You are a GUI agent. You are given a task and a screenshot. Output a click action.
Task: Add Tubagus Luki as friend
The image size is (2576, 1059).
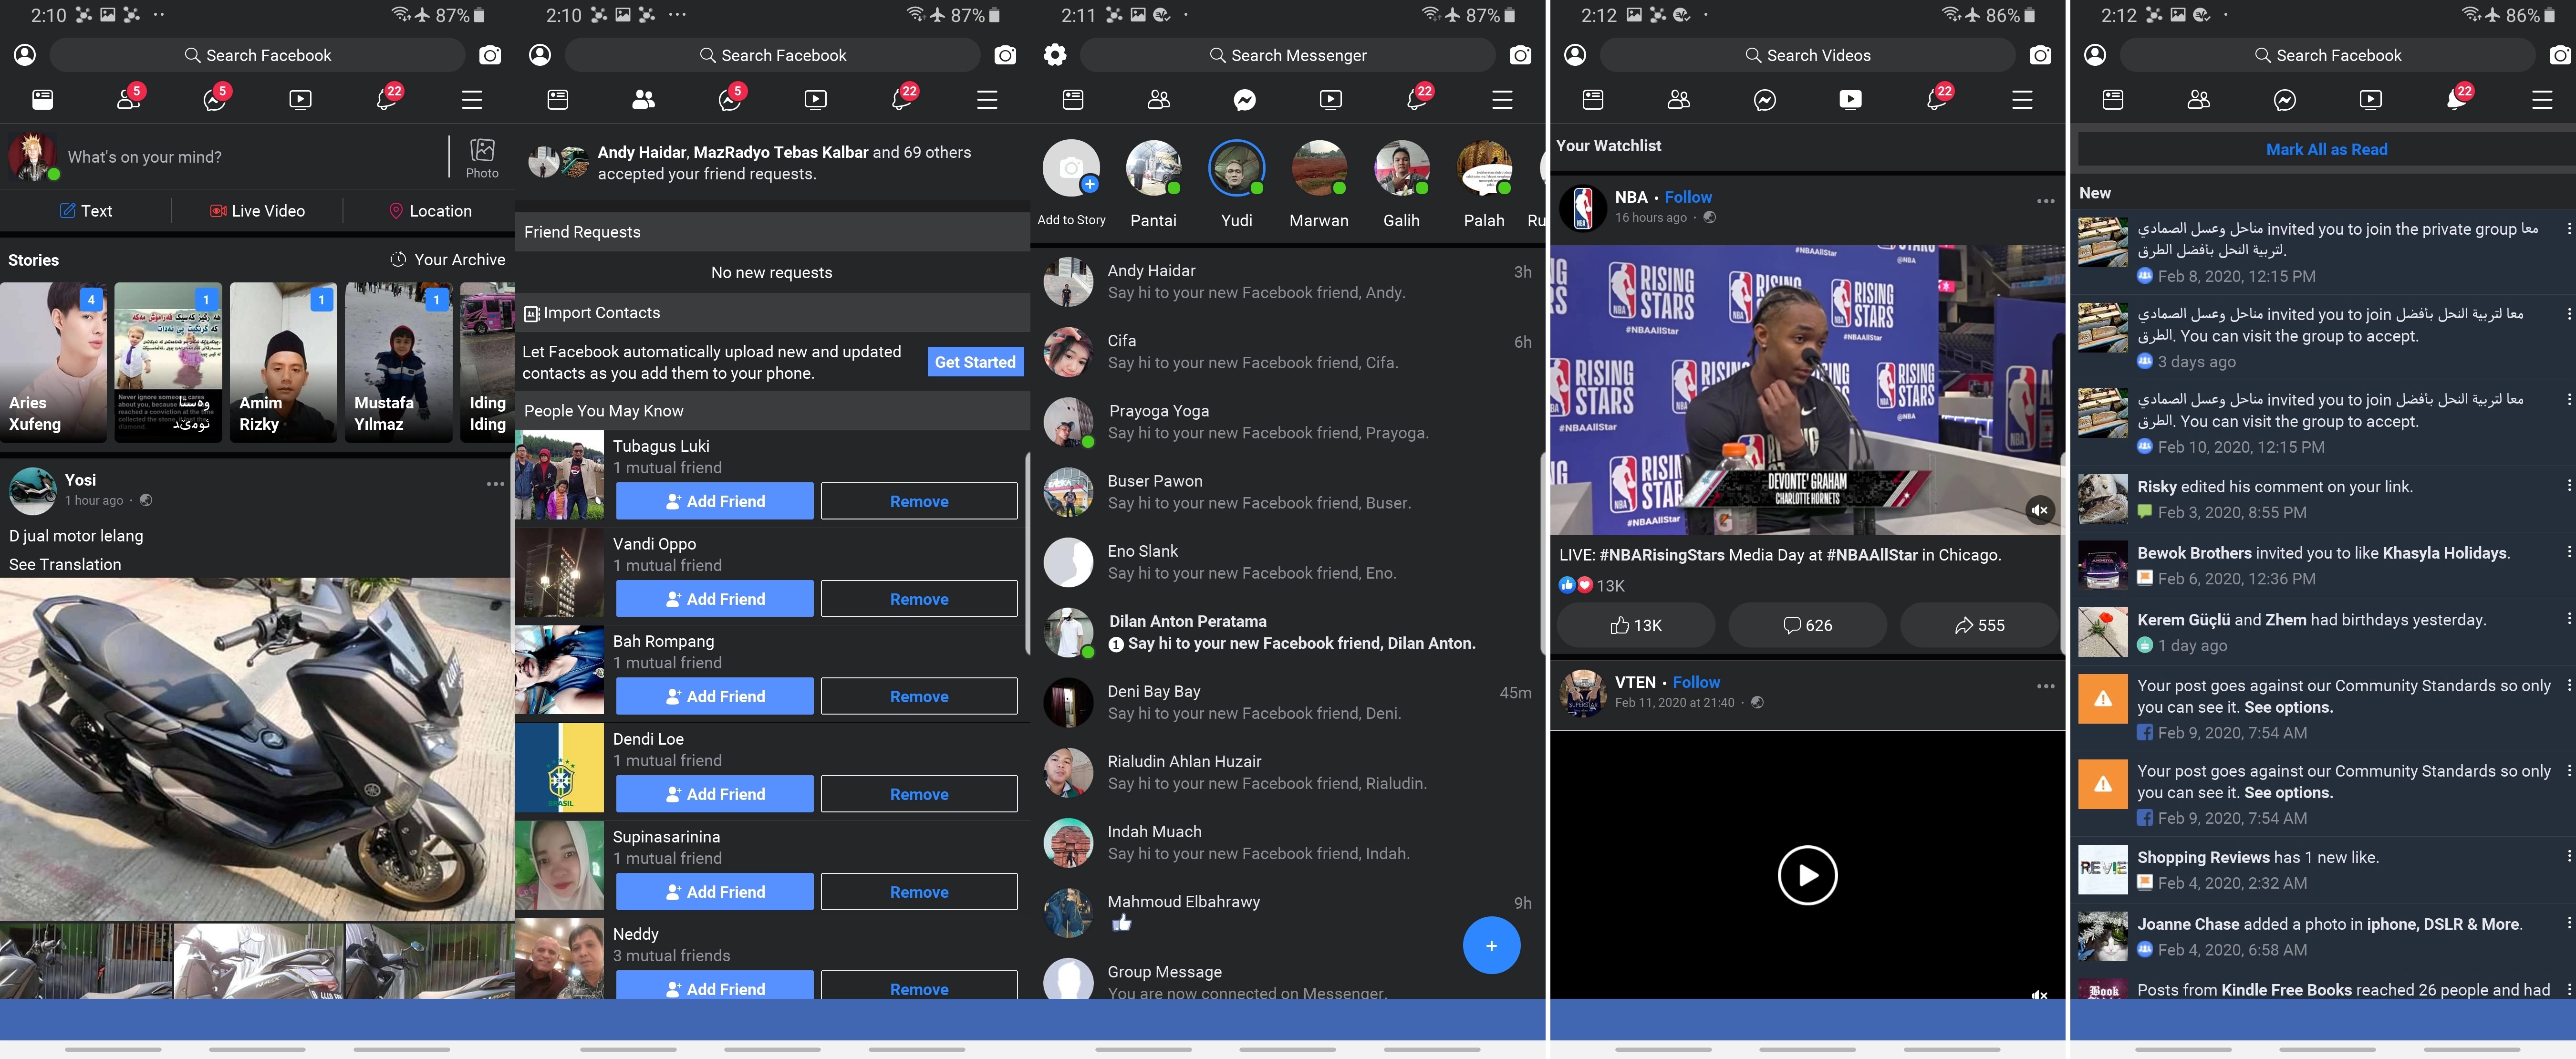point(714,501)
